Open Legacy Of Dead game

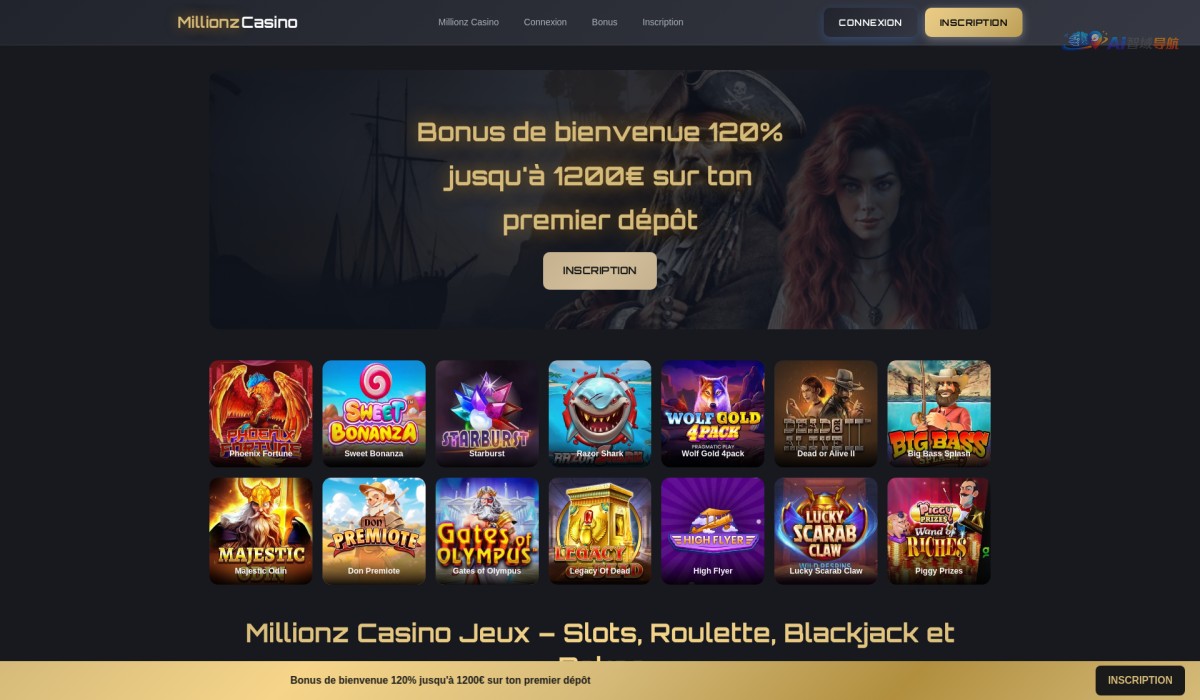600,531
